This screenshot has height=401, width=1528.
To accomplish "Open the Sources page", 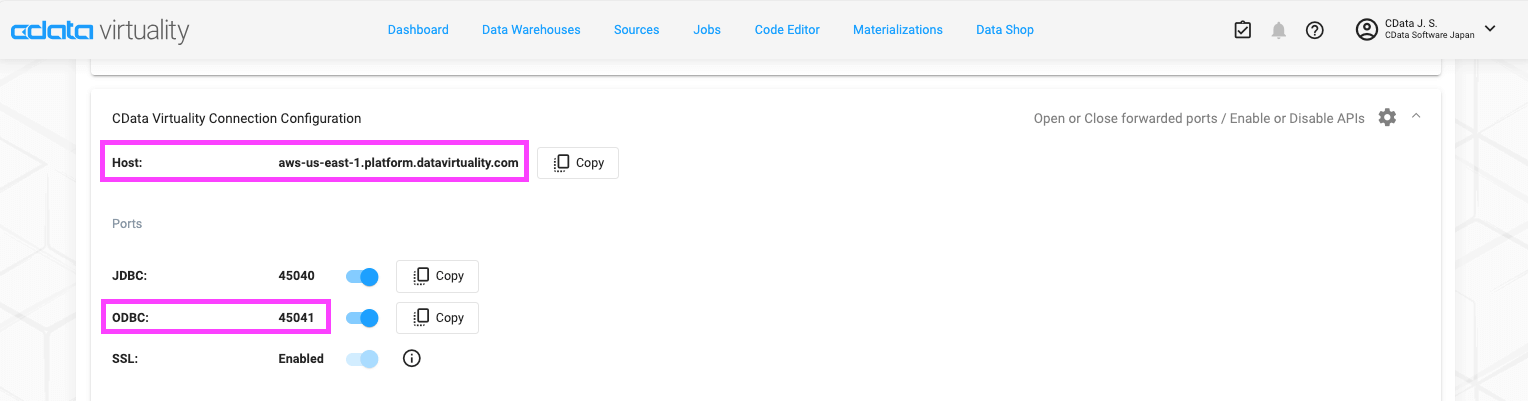I will pyautogui.click(x=636, y=30).
